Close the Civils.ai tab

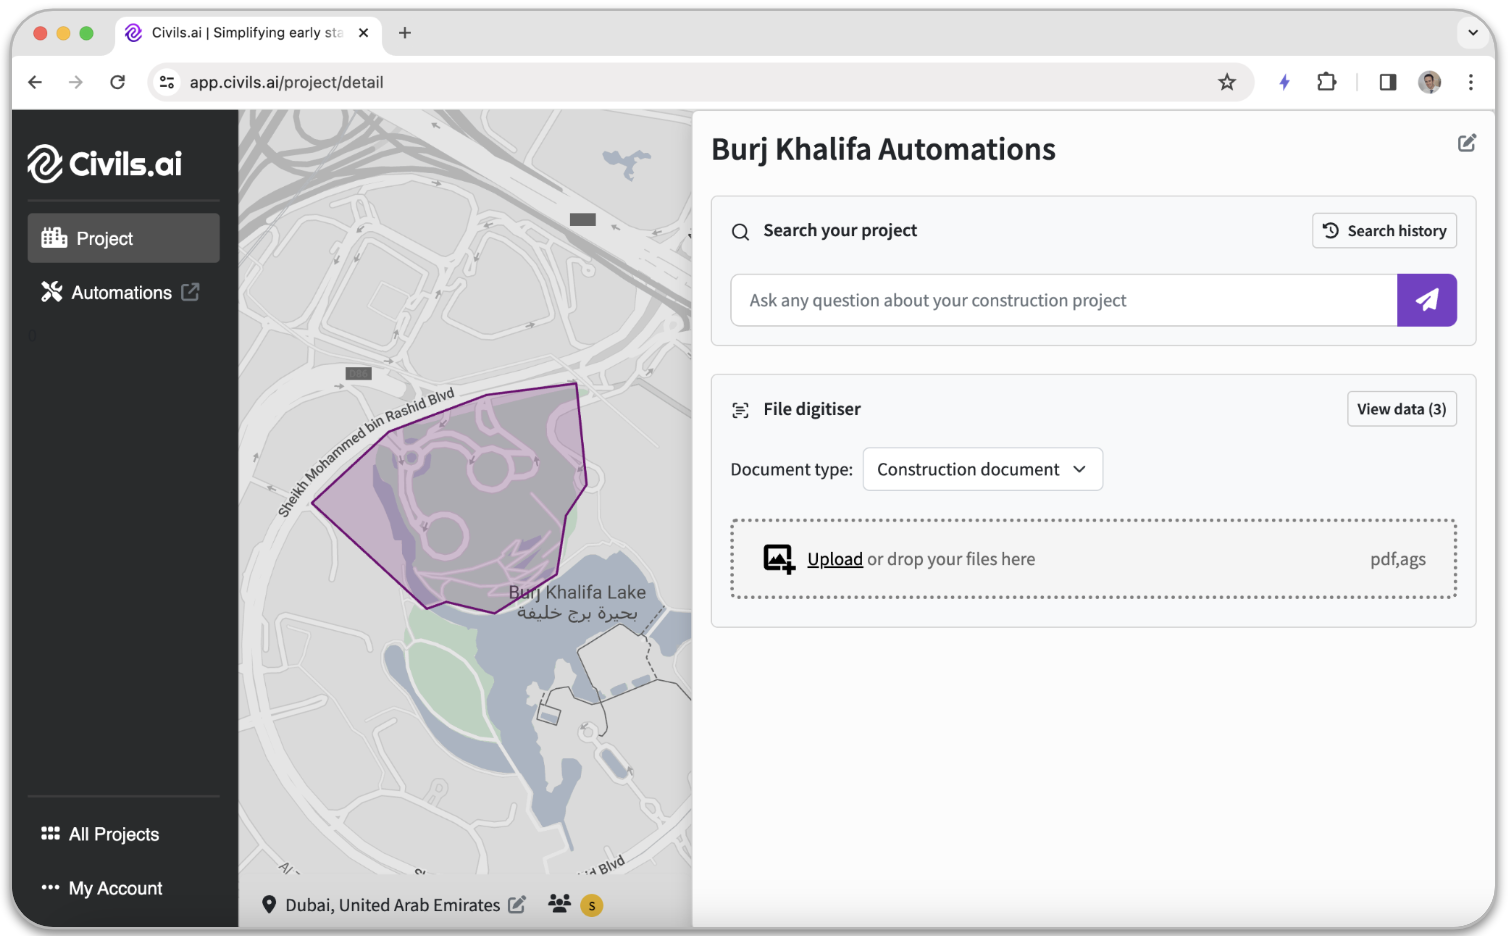tap(364, 33)
